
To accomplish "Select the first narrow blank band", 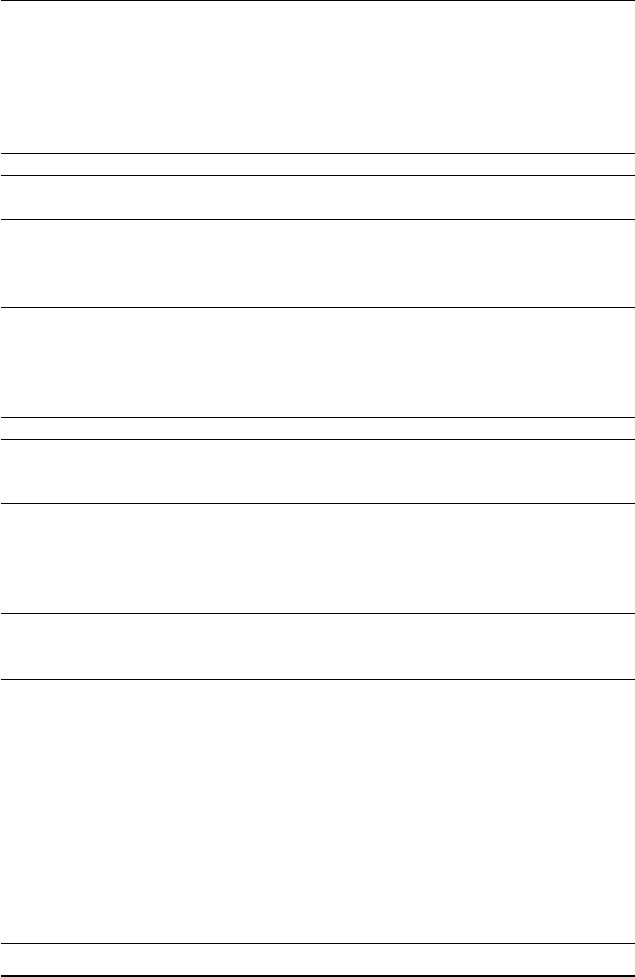I will 317,164.
